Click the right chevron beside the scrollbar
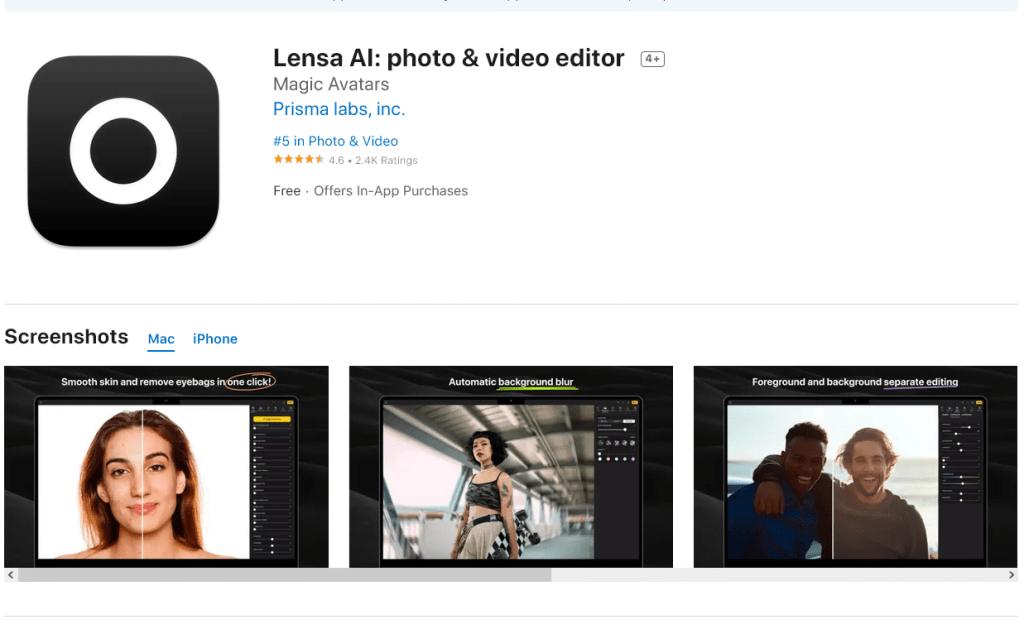The height and width of the screenshot is (634, 1024). pyautogui.click(x=1013, y=575)
